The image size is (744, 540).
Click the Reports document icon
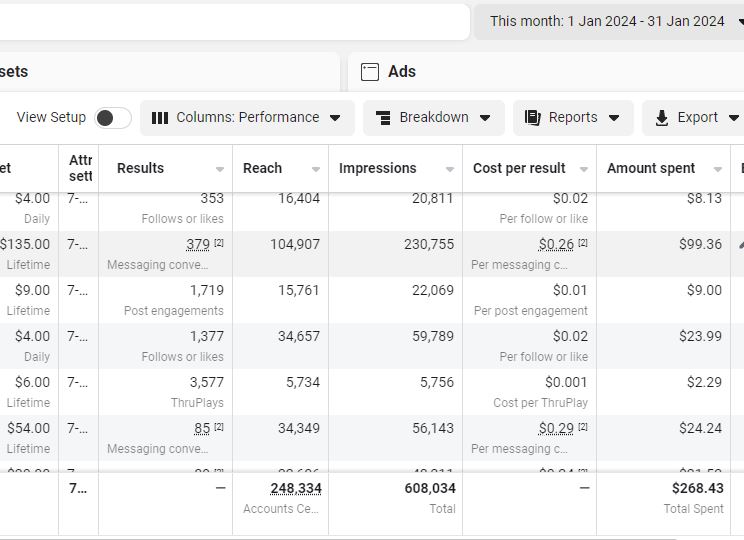[x=533, y=118]
